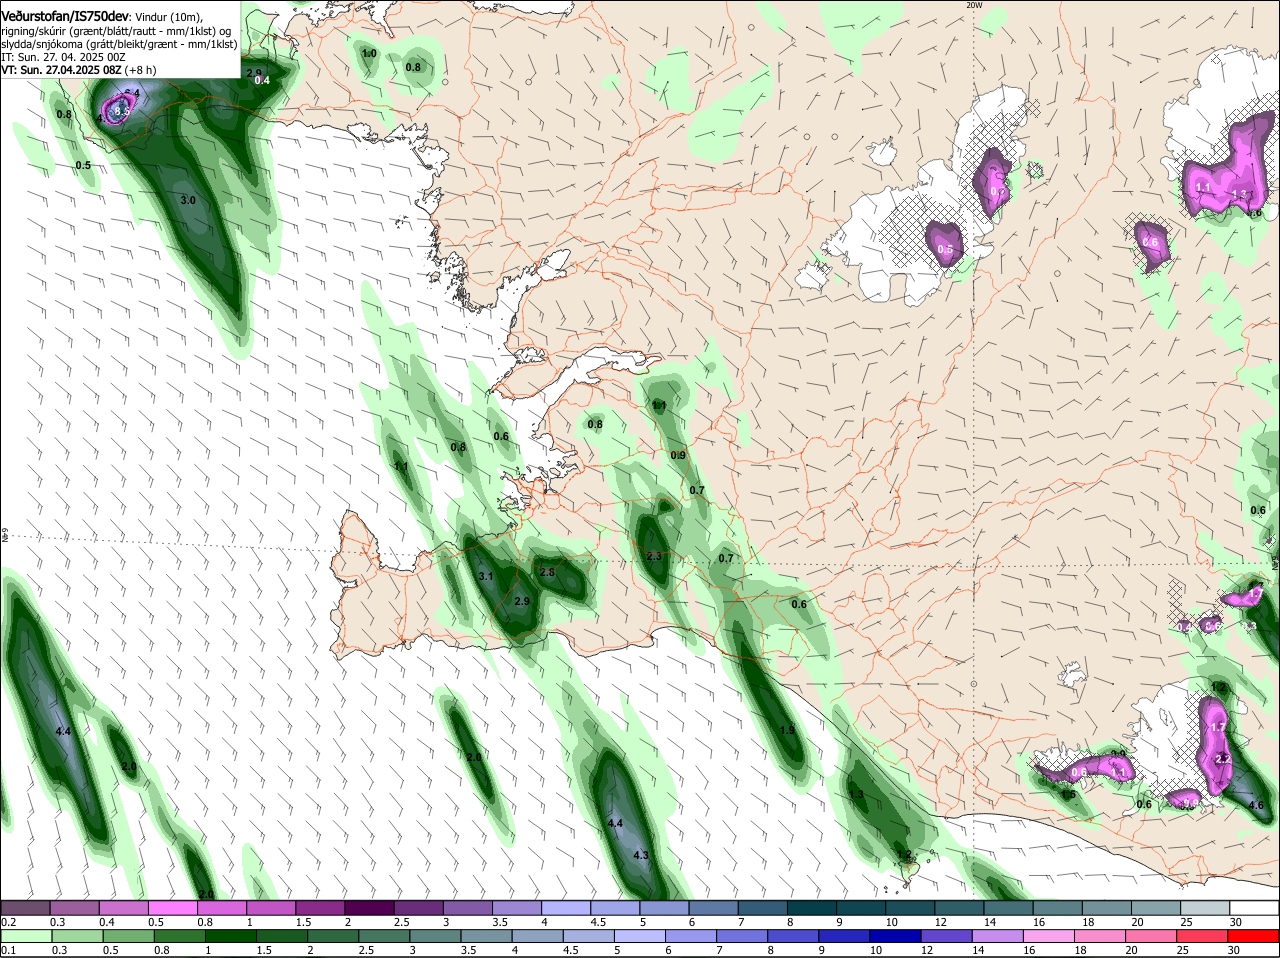The height and width of the screenshot is (958, 1280).
Task: Click the 0.9 precipitation value on map
Action: point(678,455)
